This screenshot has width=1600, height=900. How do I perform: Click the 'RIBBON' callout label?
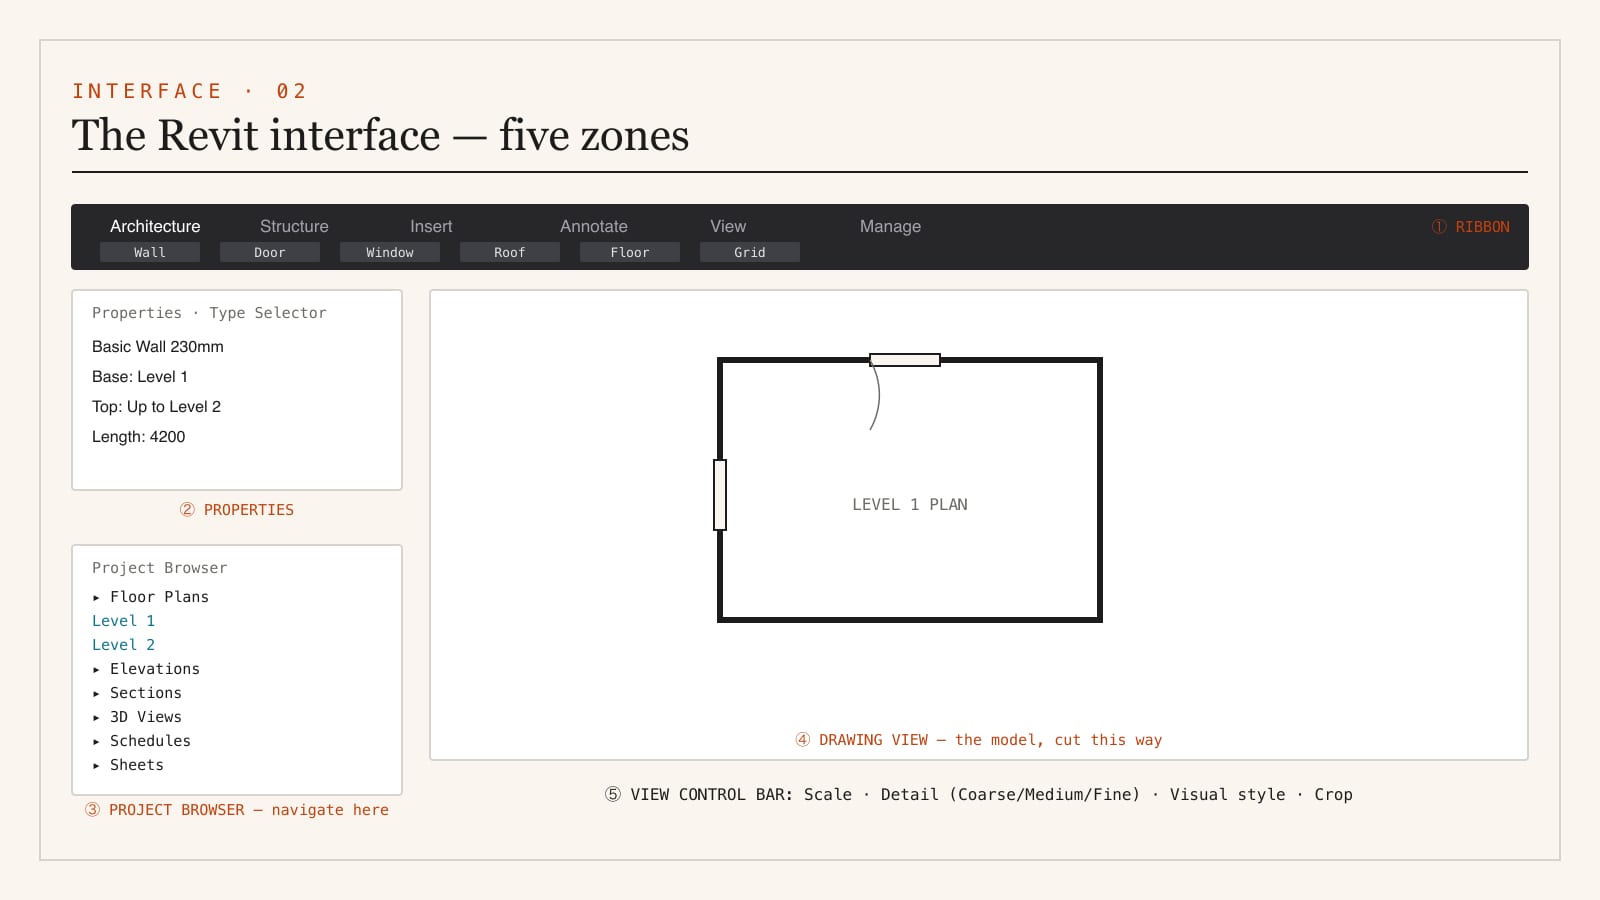1471,227
